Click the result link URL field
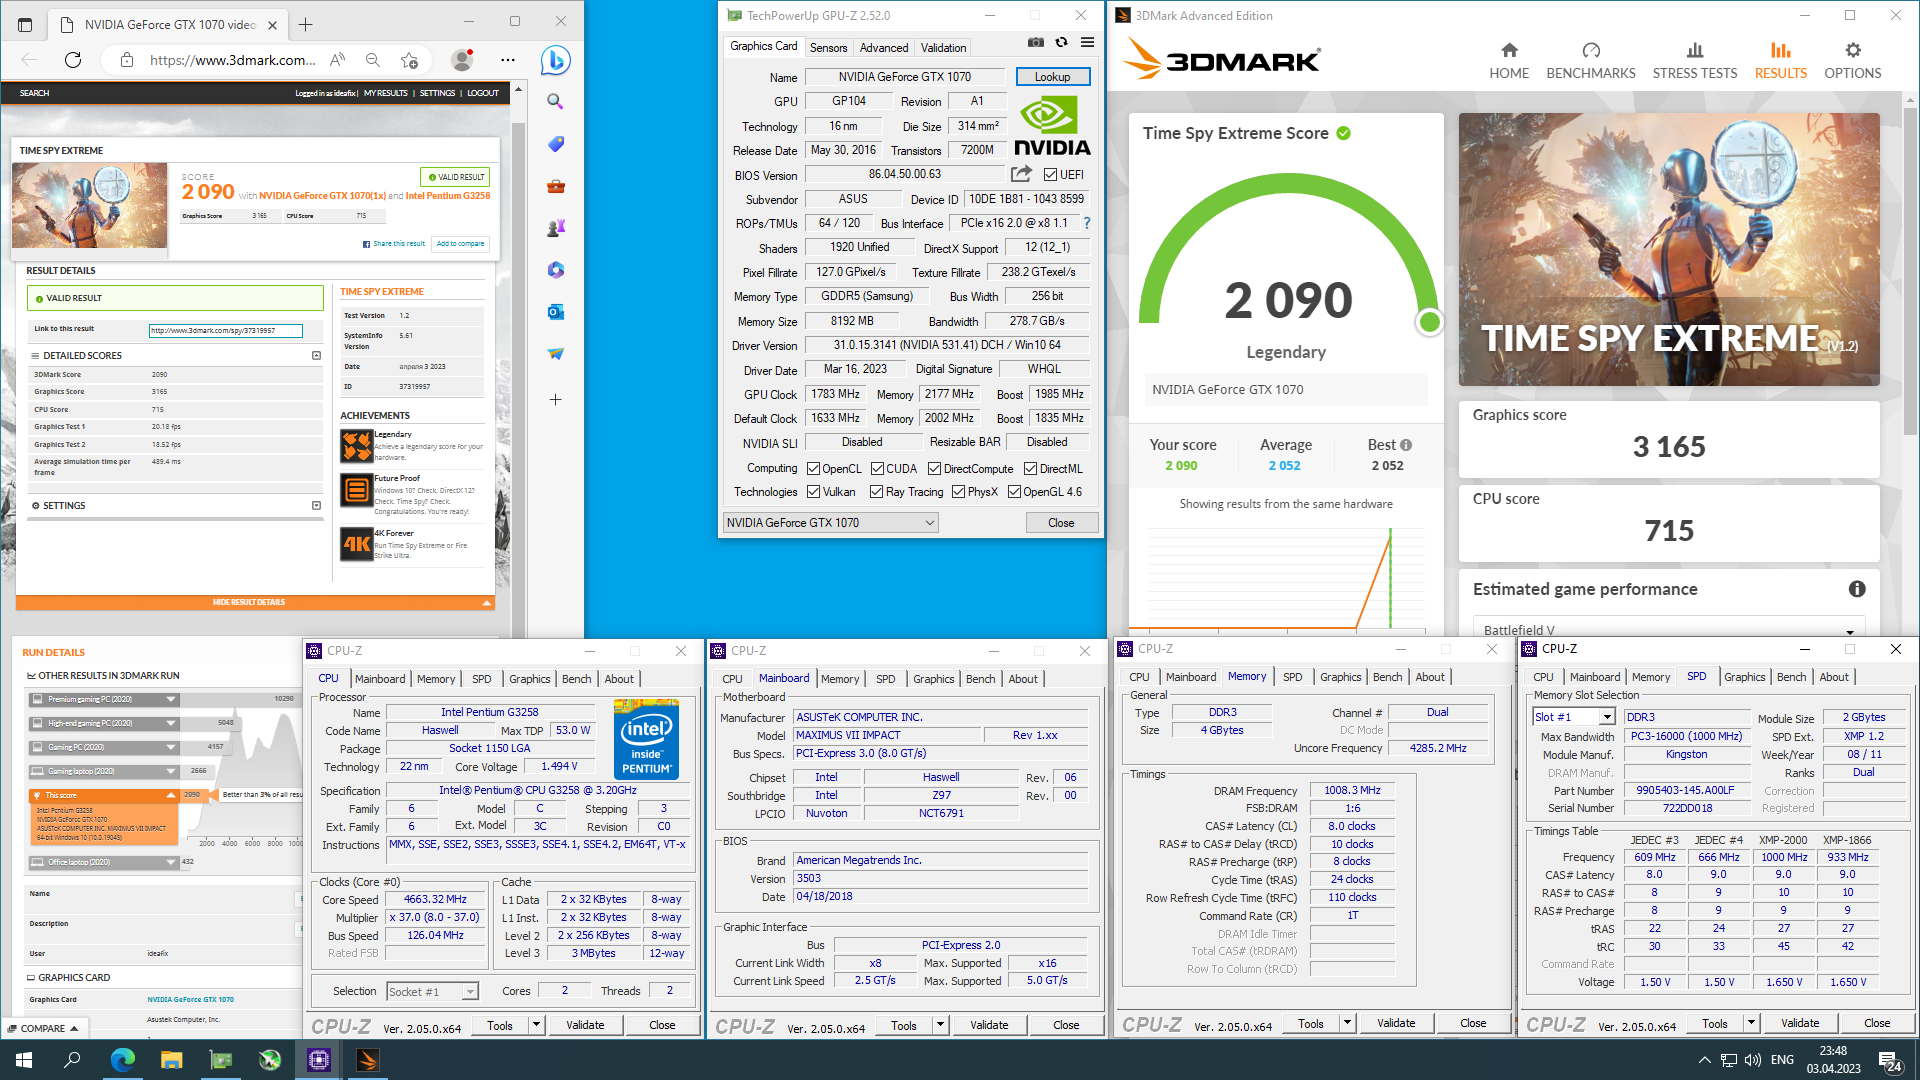This screenshot has width=1920, height=1080. pyautogui.click(x=226, y=330)
